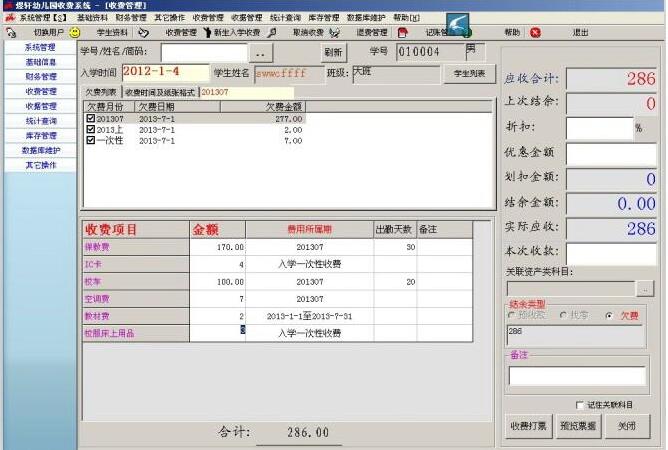Click the 校服床上用品 fee item row
Image resolution: width=668 pixels, height=450 pixels.
(x=278, y=333)
